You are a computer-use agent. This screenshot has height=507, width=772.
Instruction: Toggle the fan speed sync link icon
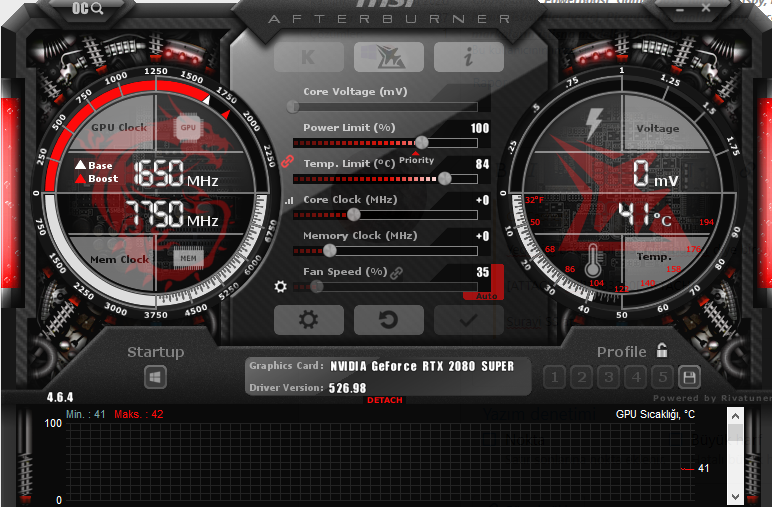point(396,273)
